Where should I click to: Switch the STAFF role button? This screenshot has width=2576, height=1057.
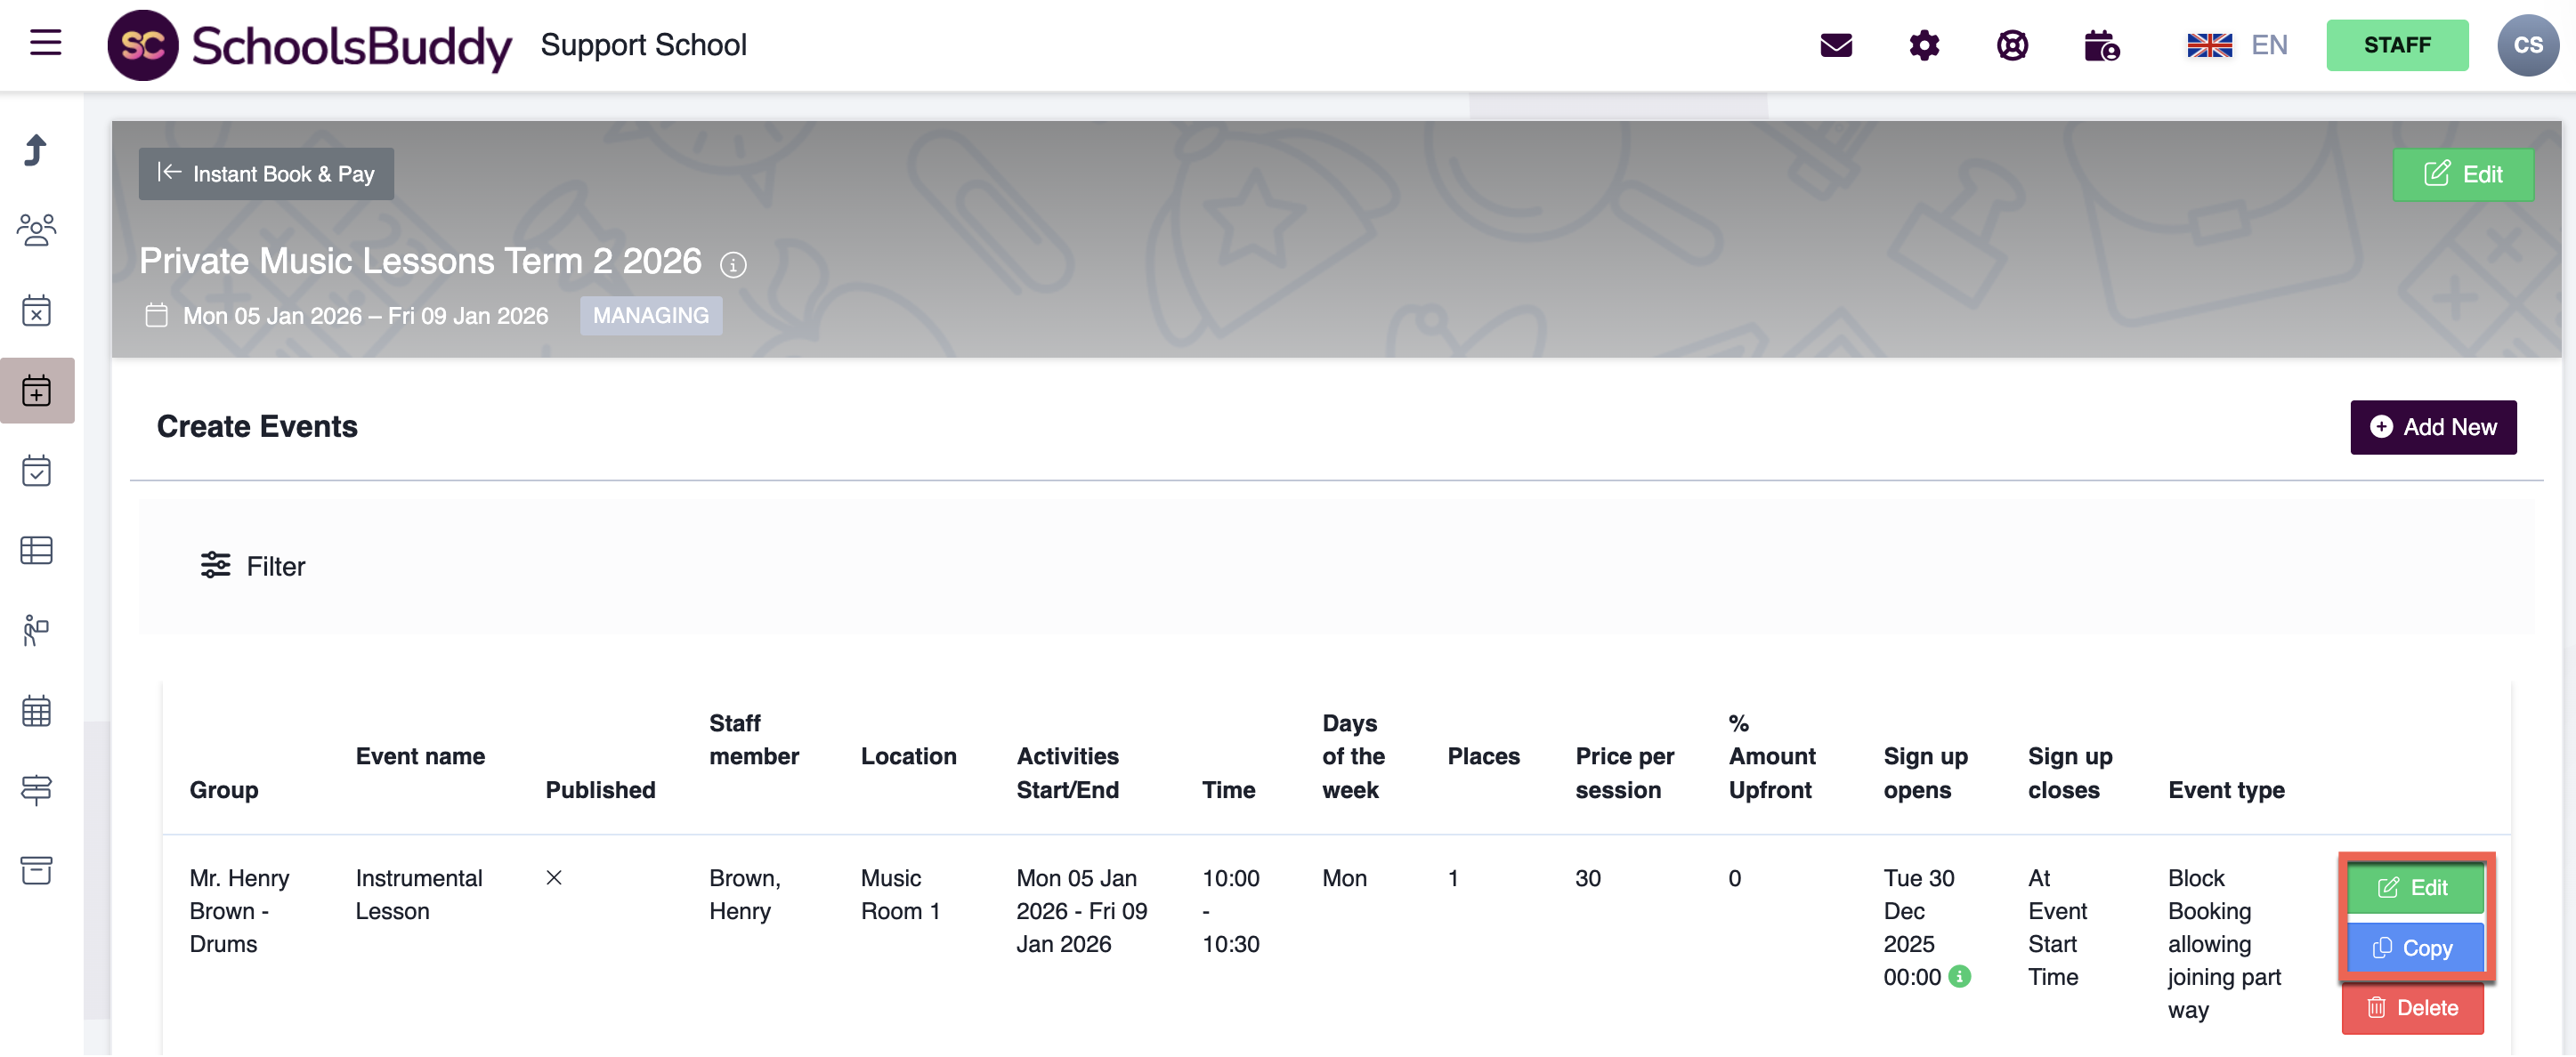click(x=2396, y=45)
